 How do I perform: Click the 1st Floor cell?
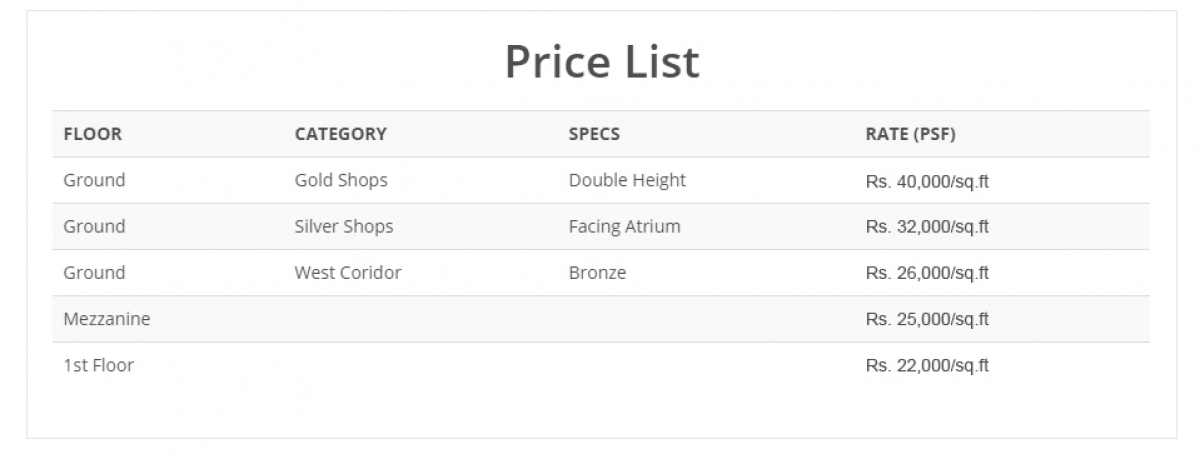click(x=98, y=365)
